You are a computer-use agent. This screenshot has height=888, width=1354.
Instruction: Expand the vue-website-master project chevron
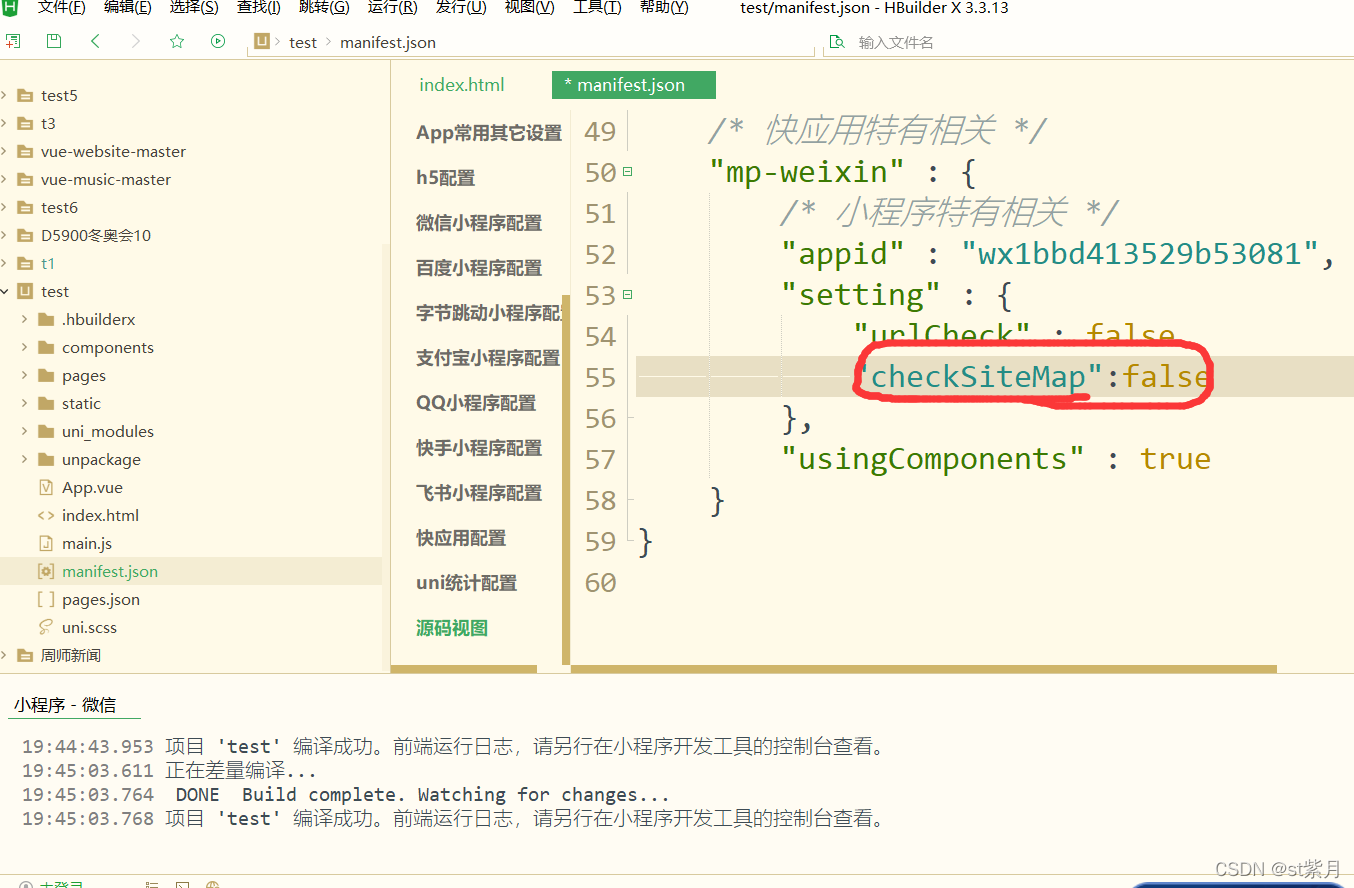click(x=4, y=151)
